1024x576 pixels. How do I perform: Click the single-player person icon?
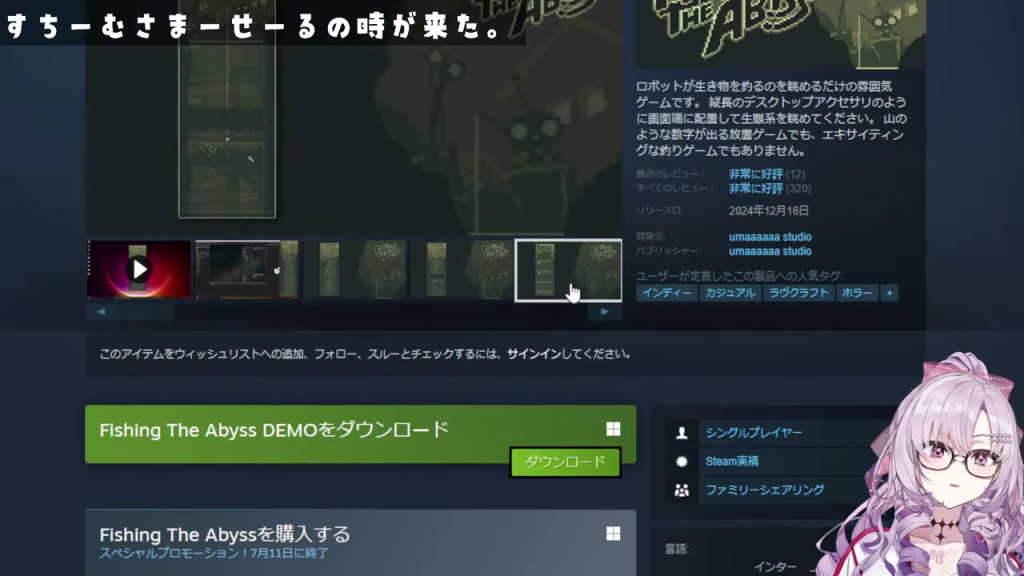click(x=682, y=432)
